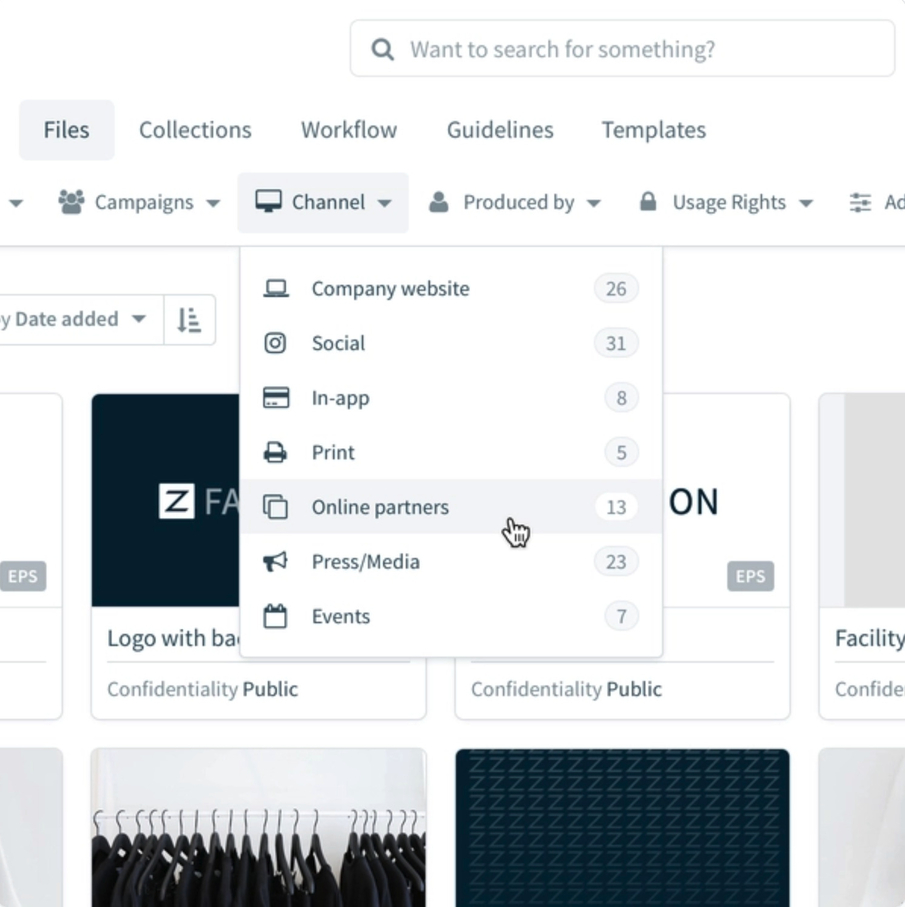905x907 pixels.
Task: Toggle the sort order direction button
Action: coord(189,320)
